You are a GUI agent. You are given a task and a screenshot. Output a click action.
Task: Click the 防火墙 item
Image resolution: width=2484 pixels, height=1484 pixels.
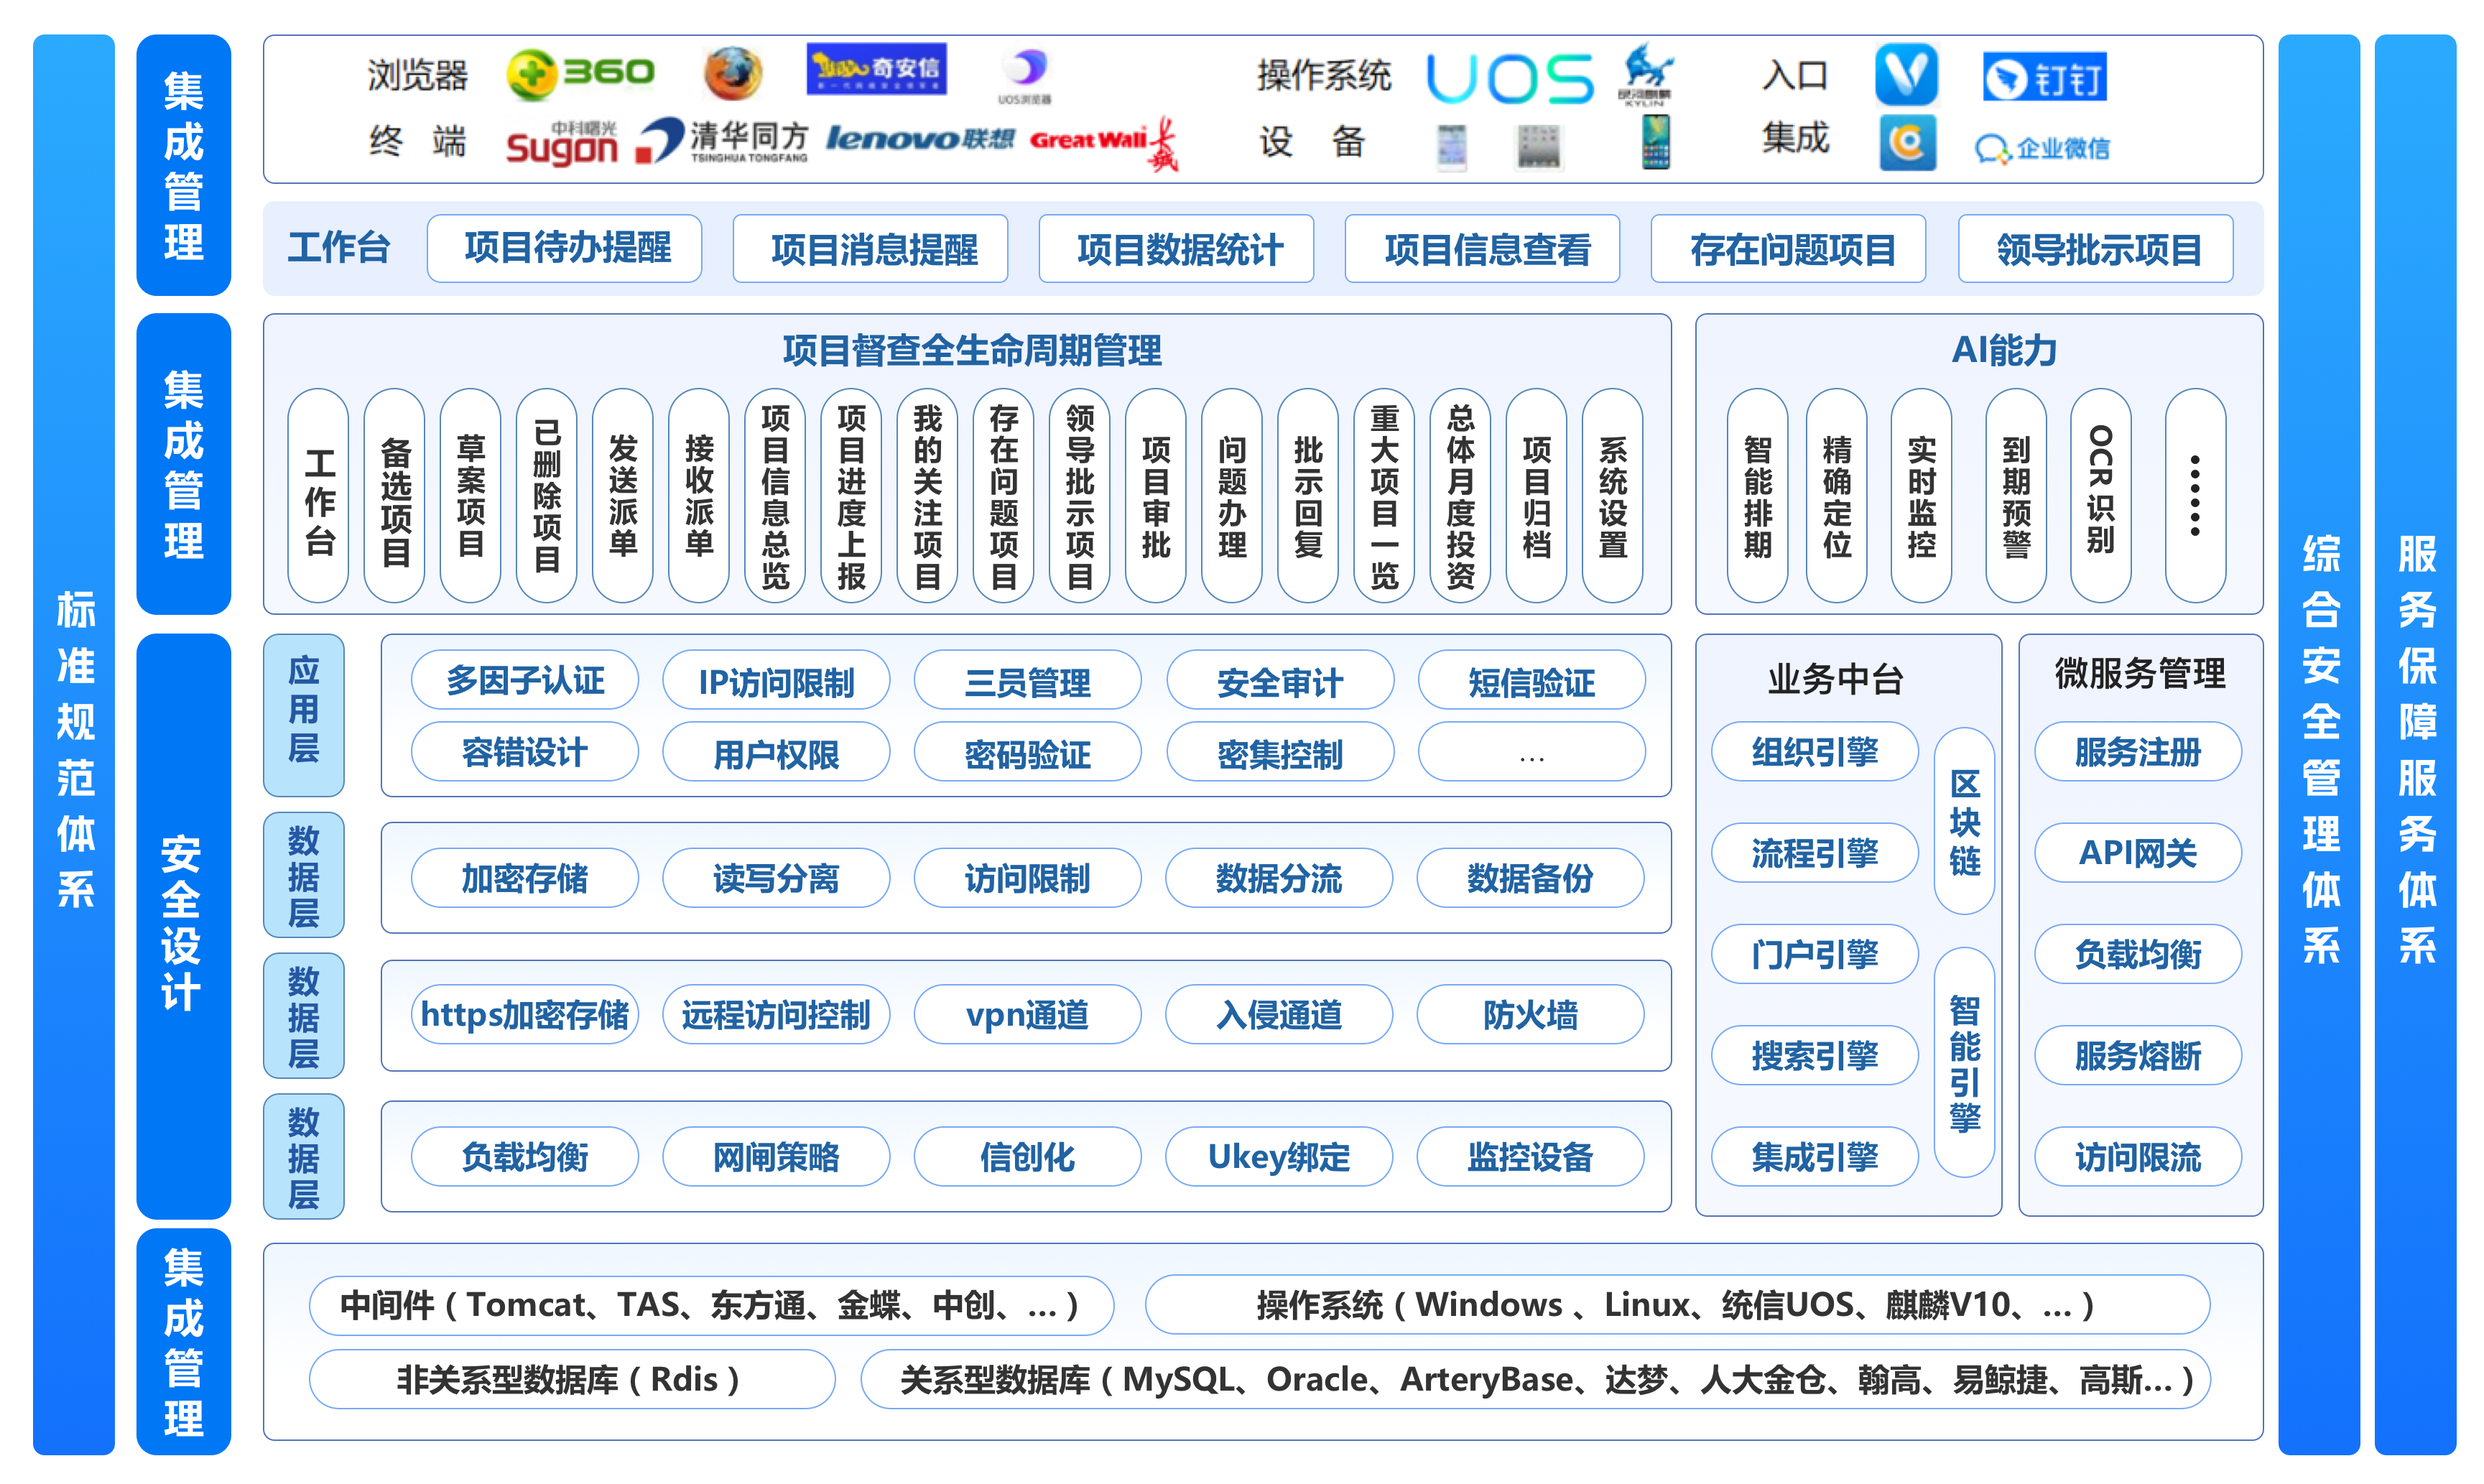coord(1531,1015)
